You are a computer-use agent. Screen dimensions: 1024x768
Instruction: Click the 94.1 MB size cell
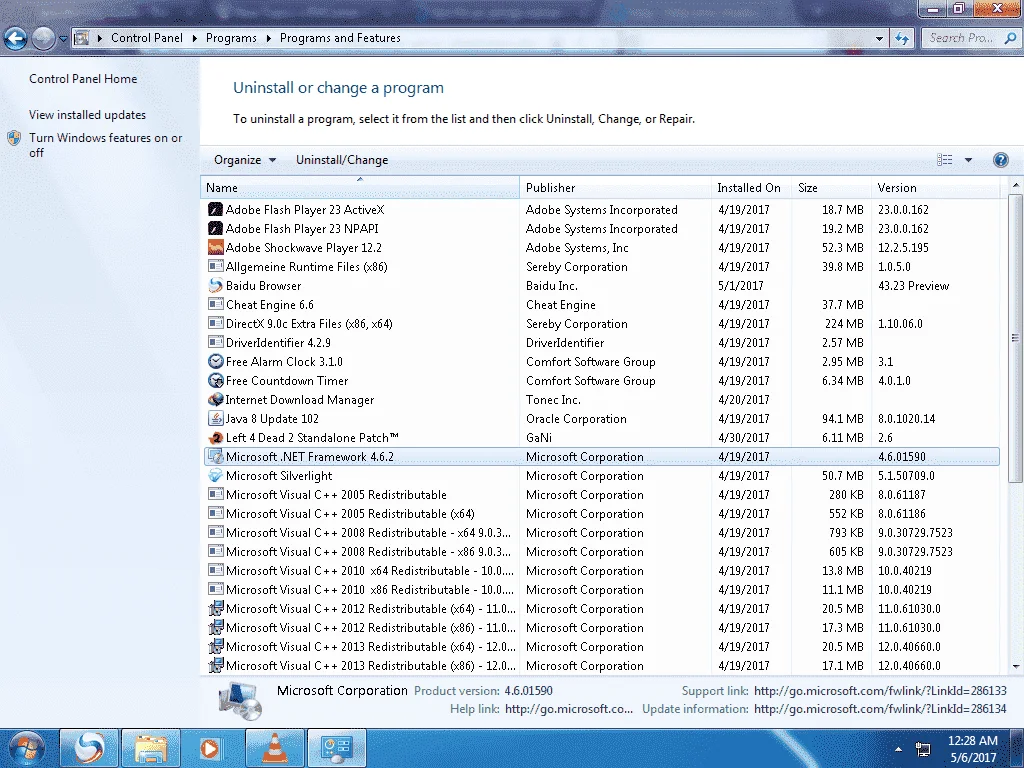[x=842, y=419]
